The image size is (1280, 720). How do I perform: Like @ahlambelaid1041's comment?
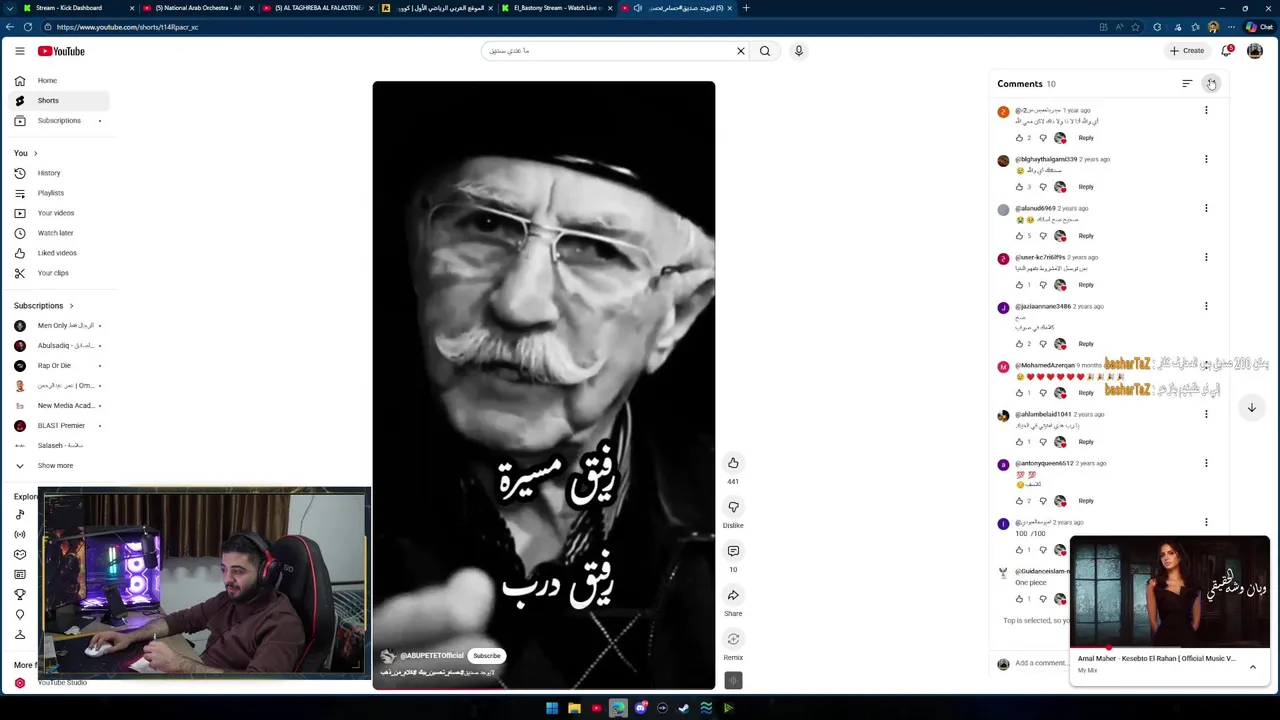pos(1019,442)
